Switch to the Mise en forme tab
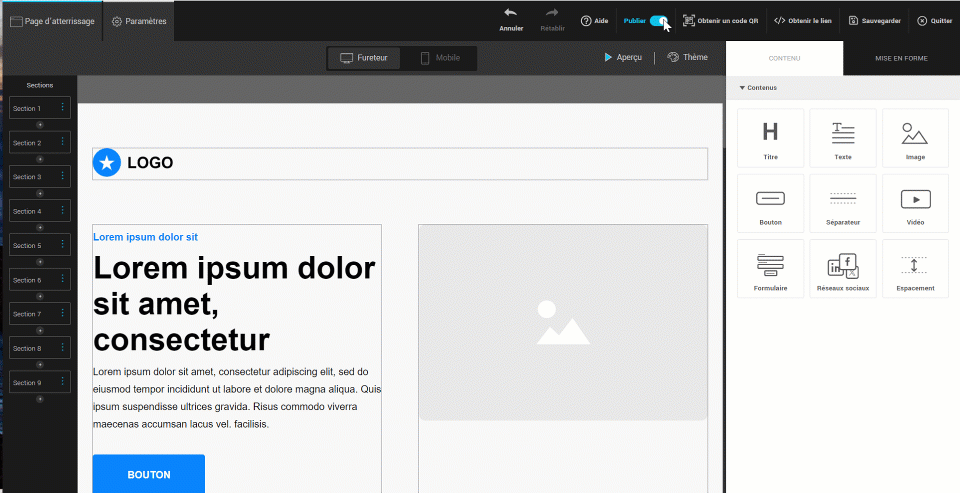The image size is (960, 493). (901, 58)
